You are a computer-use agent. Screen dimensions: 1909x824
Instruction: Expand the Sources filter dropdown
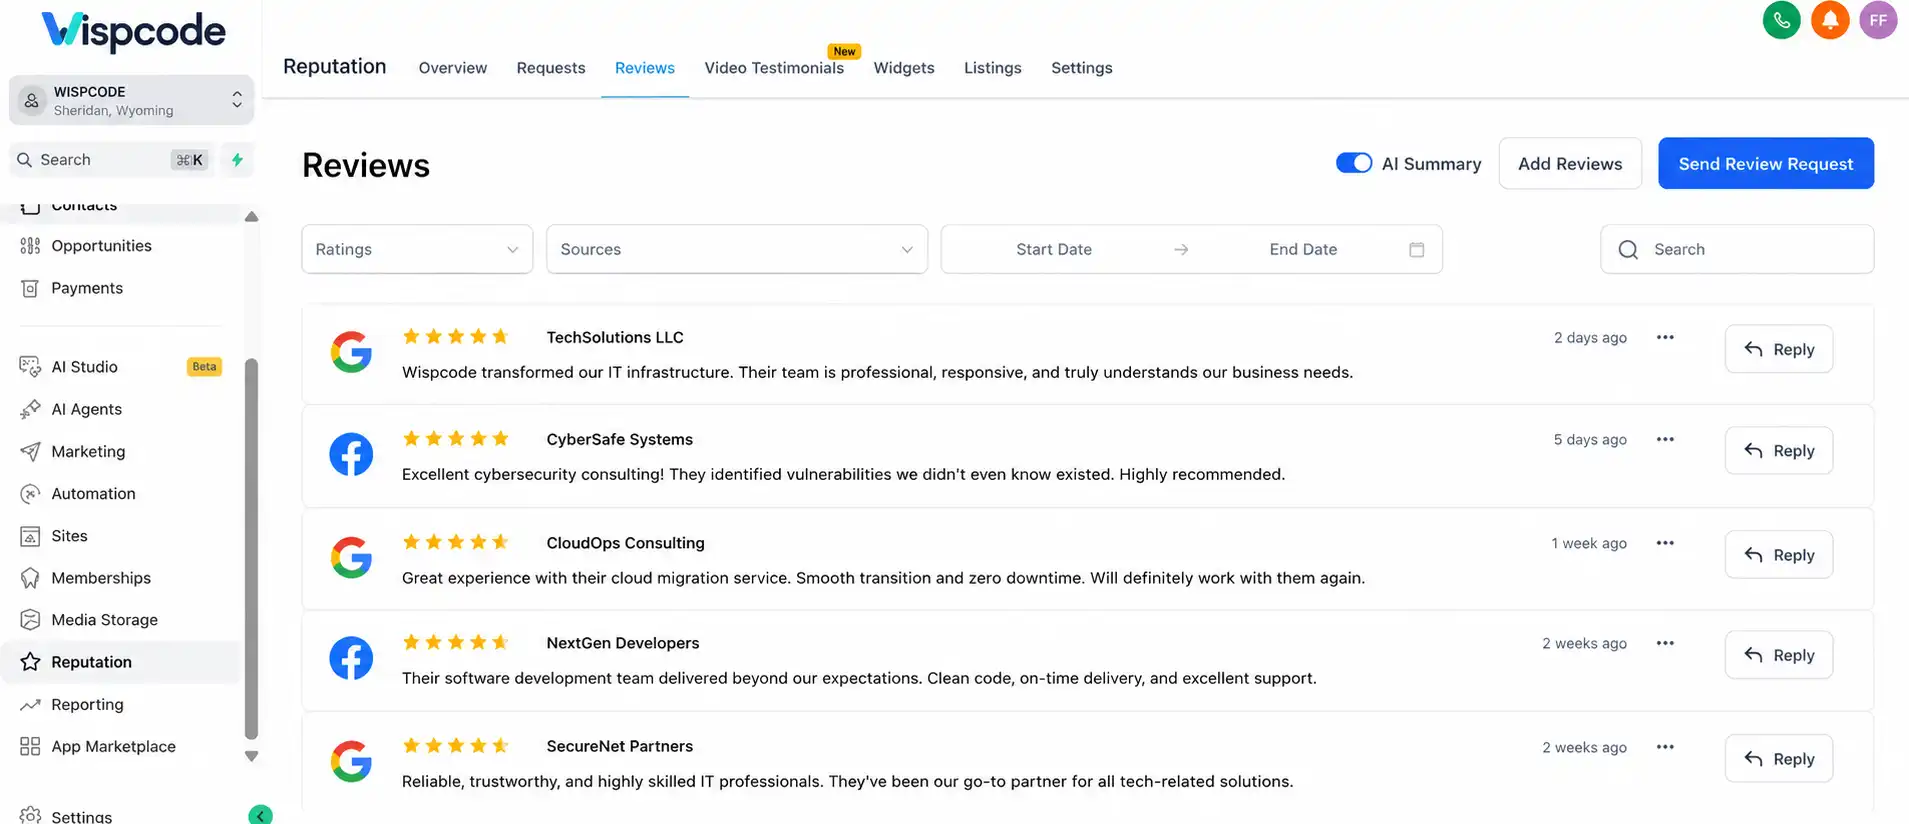click(737, 249)
